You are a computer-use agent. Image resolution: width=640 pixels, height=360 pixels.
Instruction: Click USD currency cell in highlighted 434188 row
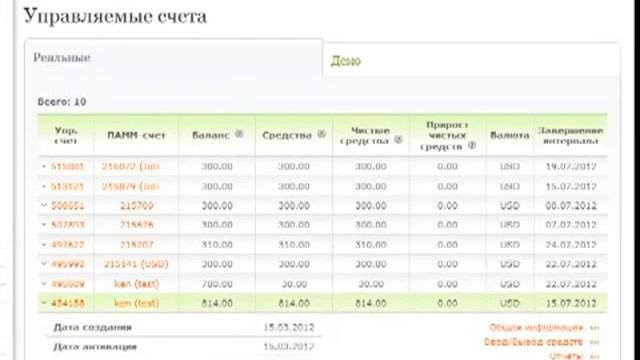pos(509,304)
